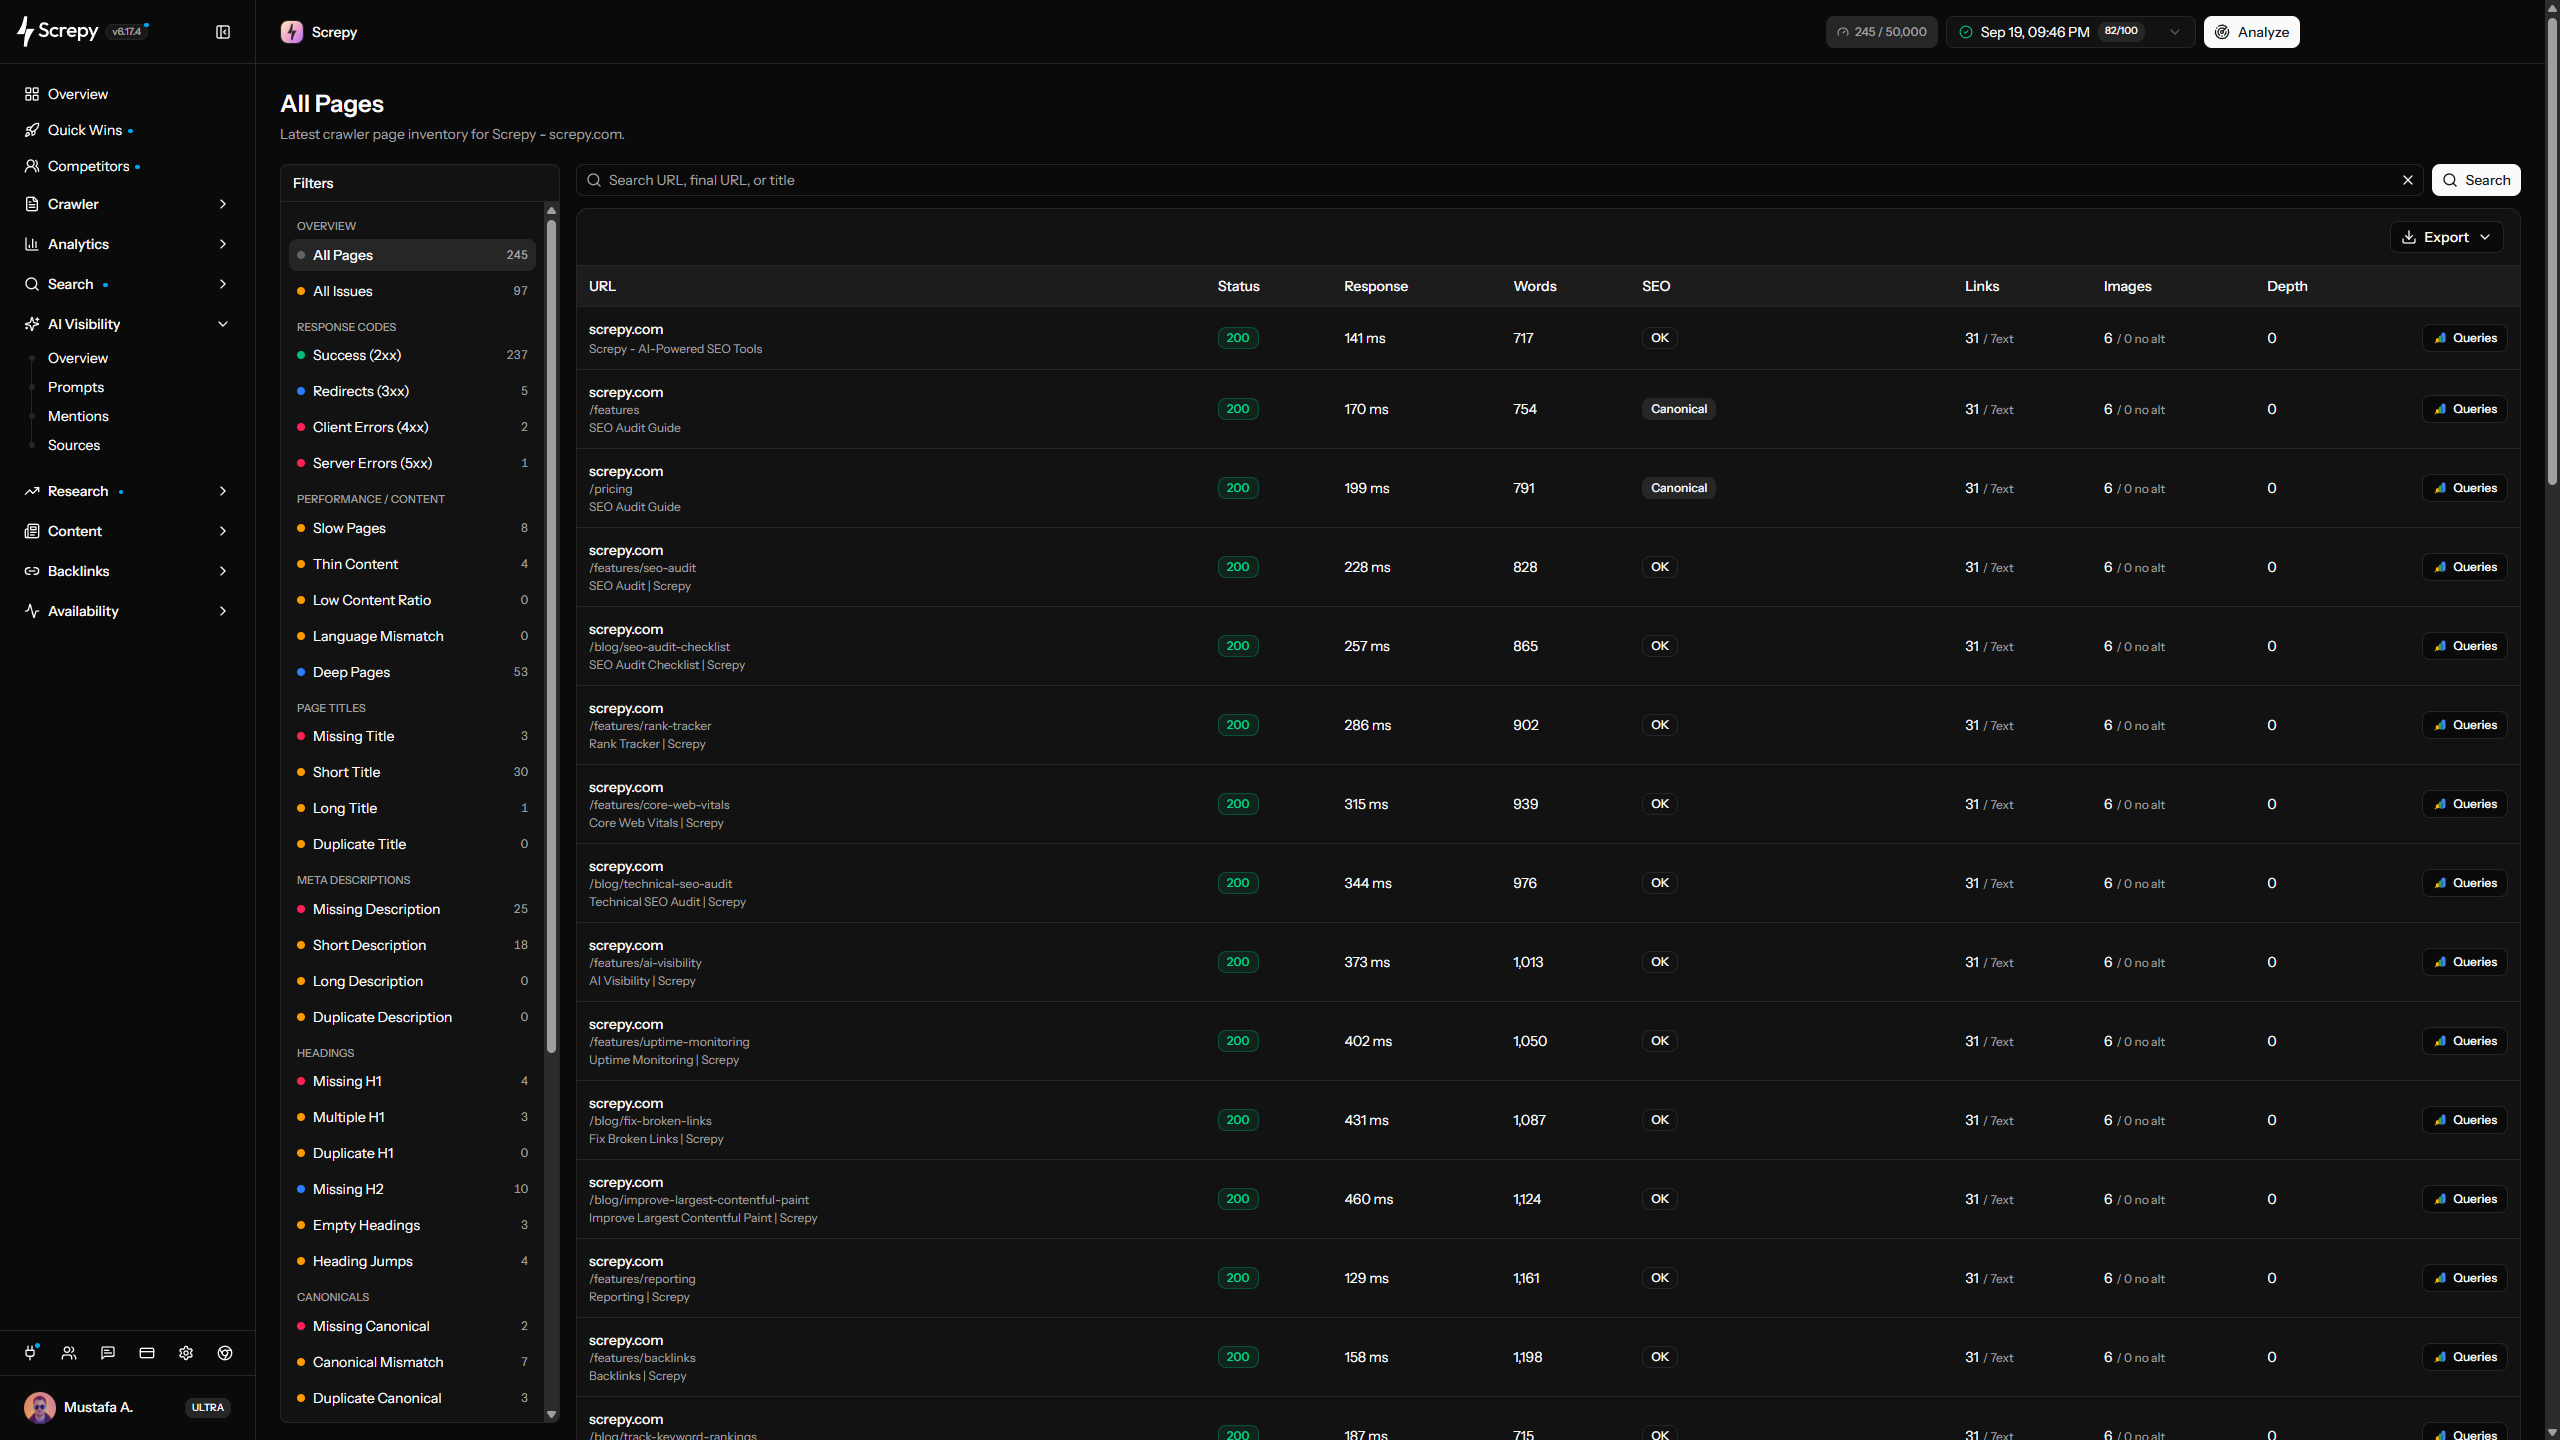The width and height of the screenshot is (2560, 1440).
Task: Expand the Analytics menu chevron
Action: tap(223, 244)
